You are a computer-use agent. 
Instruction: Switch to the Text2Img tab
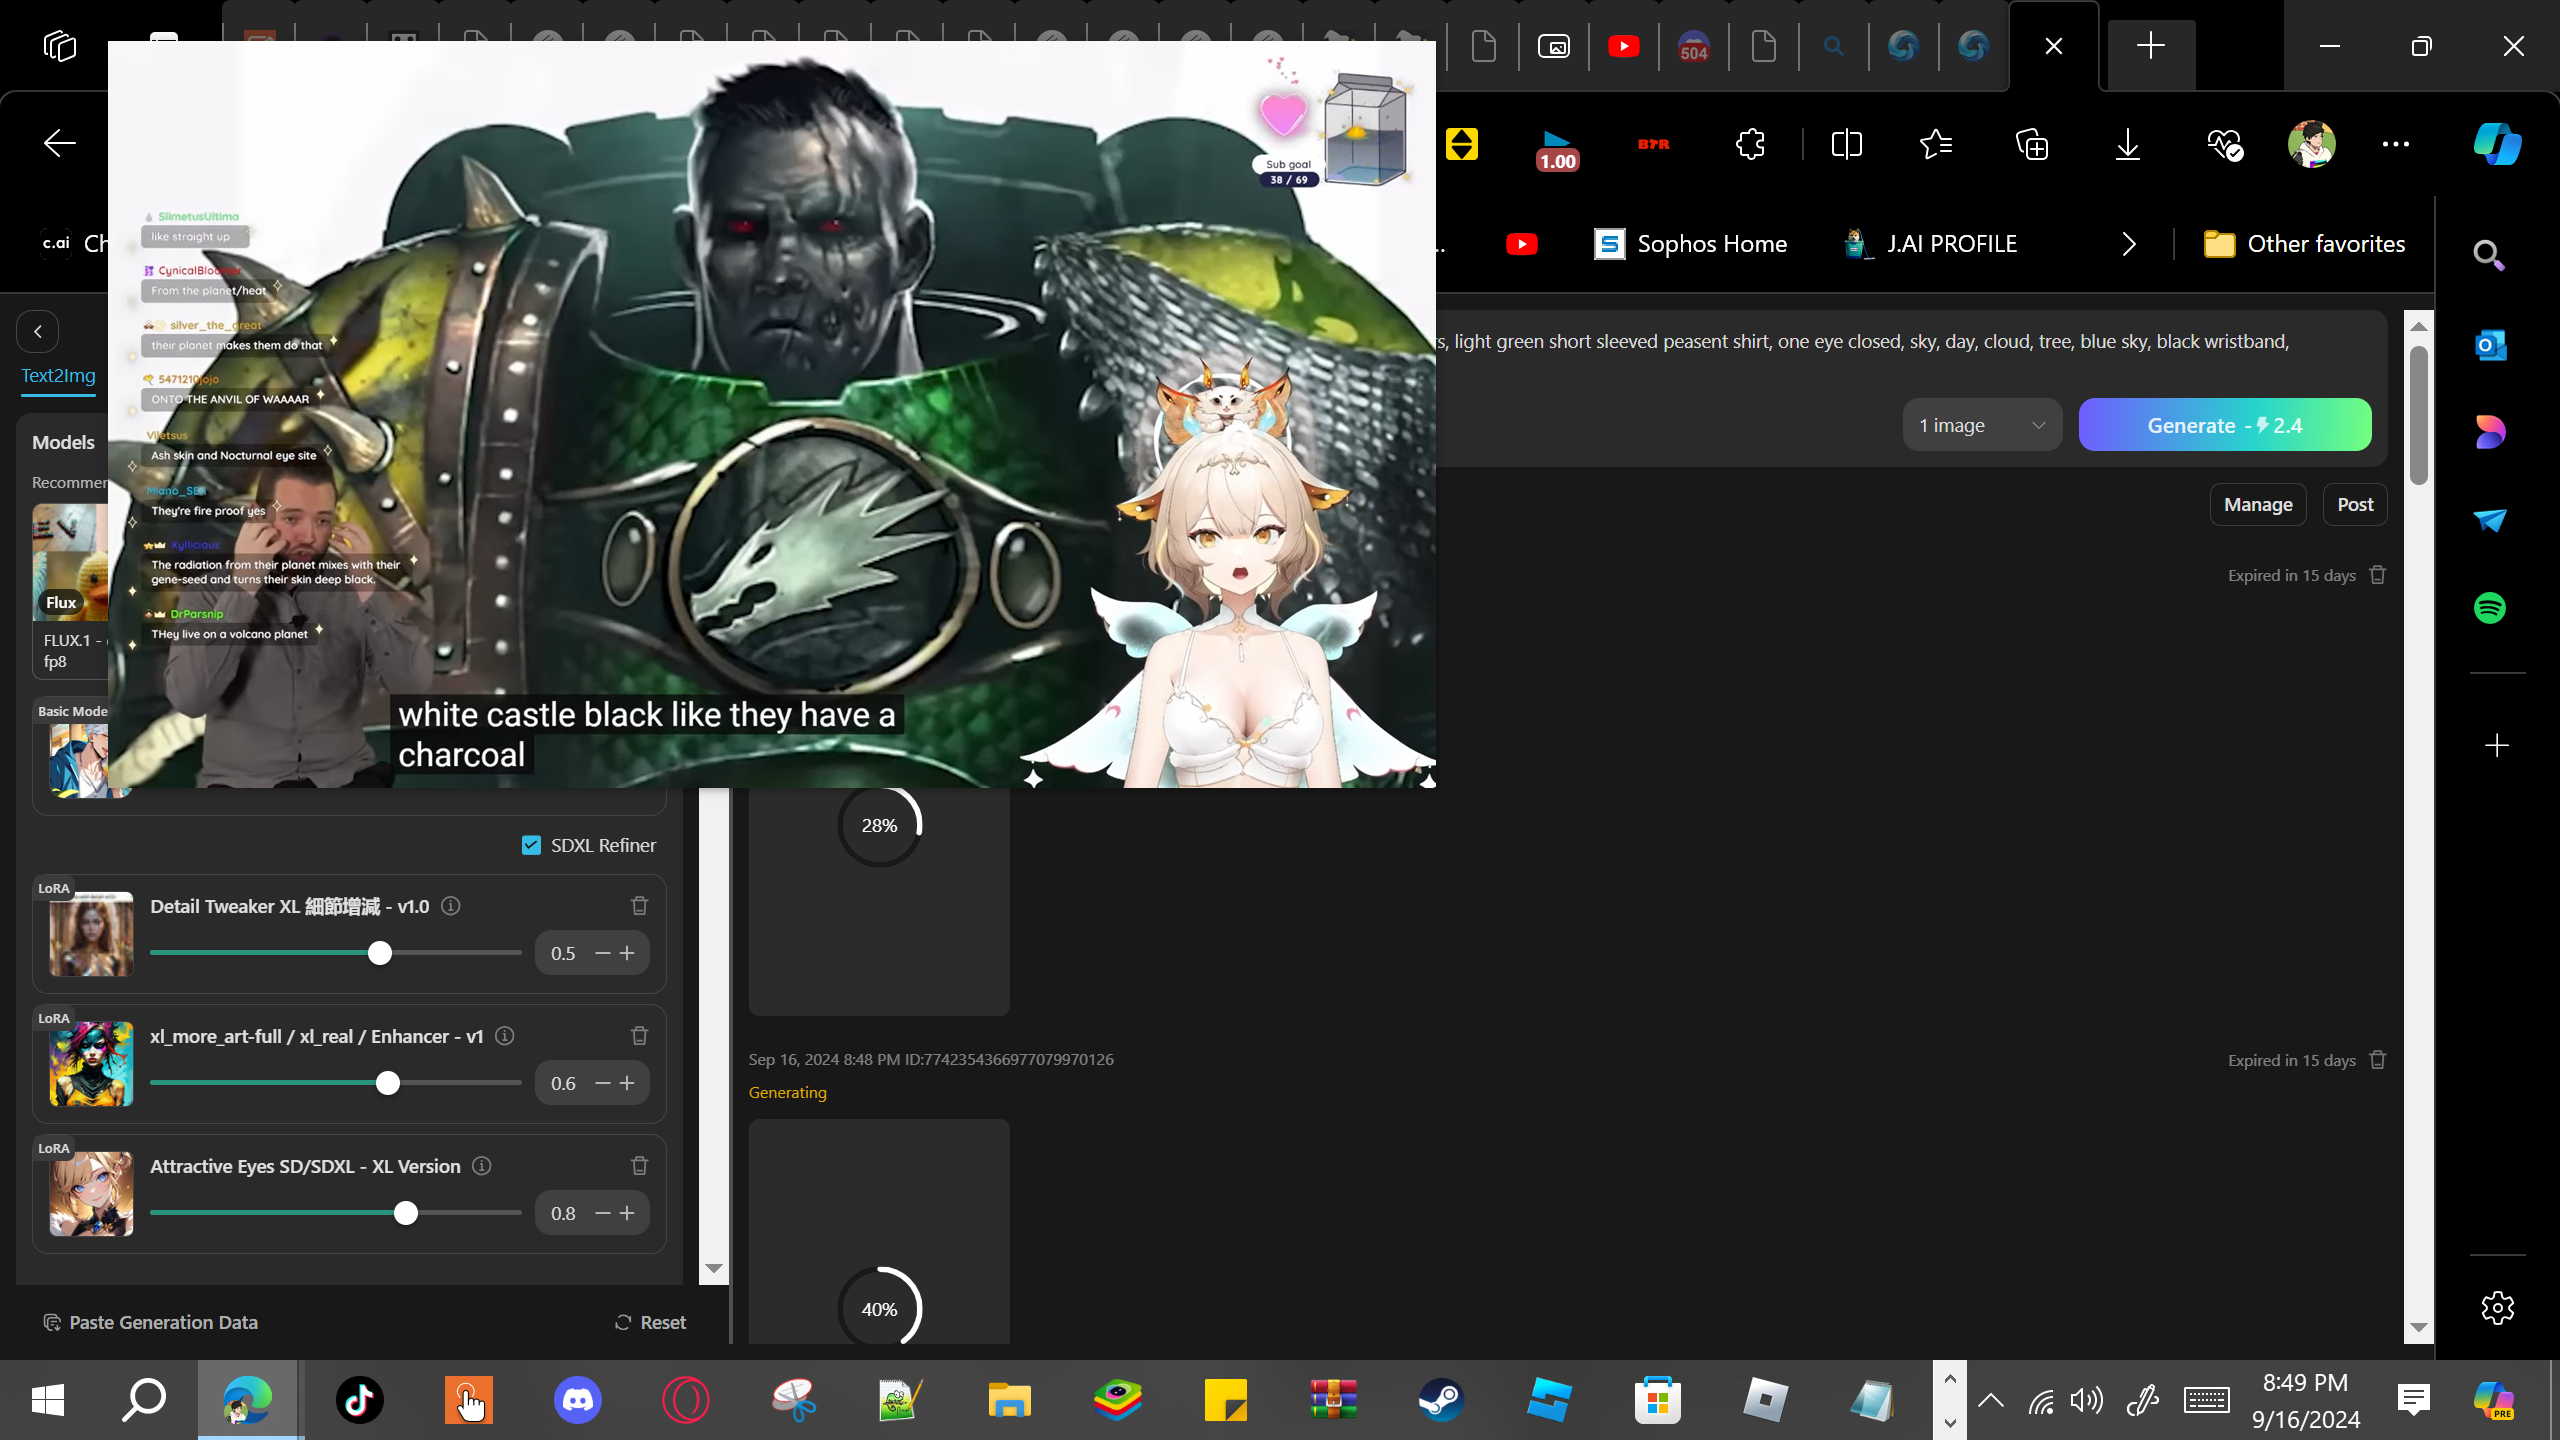59,376
